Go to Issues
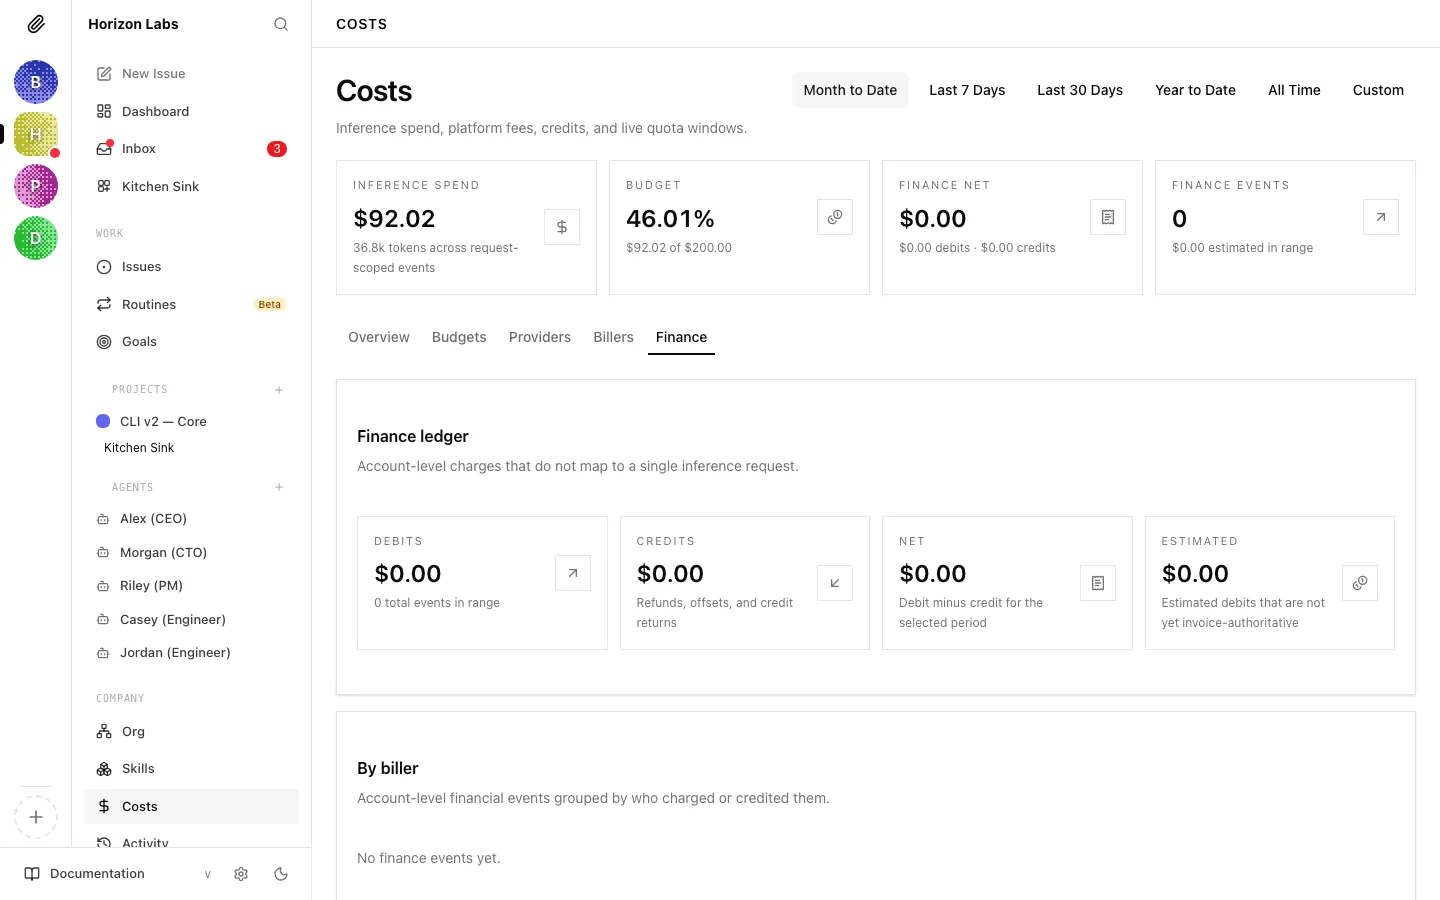The height and width of the screenshot is (900, 1440). 191,267
